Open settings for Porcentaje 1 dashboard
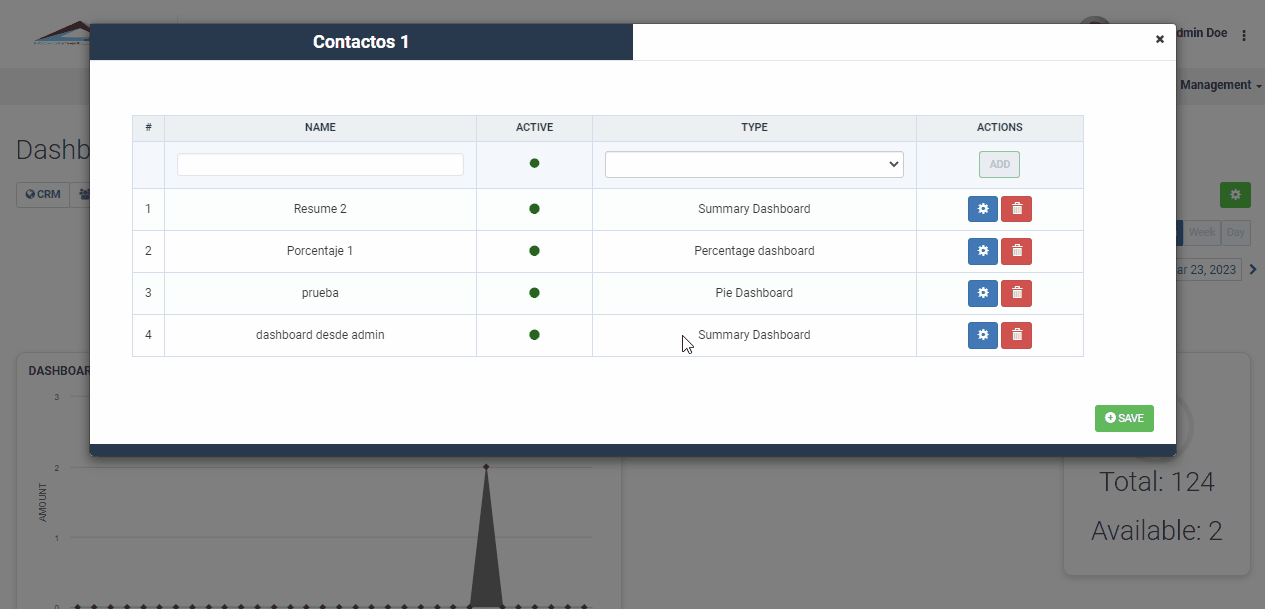Screen dimensions: 1265x609 pyautogui.click(x=982, y=251)
